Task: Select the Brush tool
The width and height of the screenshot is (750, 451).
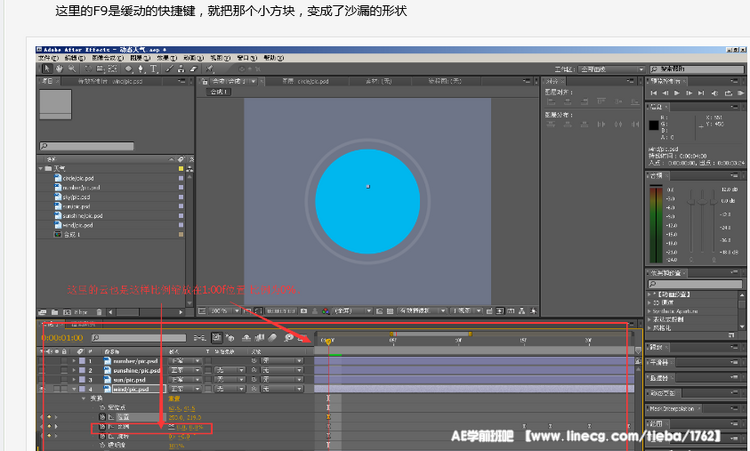Action: (x=170, y=69)
